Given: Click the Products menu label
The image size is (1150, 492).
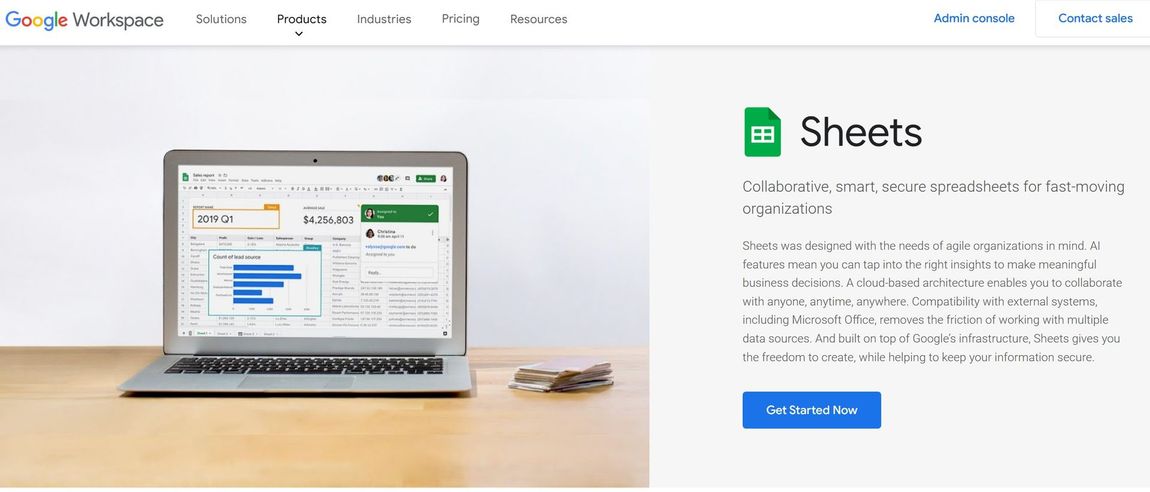Looking at the screenshot, I should [x=301, y=19].
